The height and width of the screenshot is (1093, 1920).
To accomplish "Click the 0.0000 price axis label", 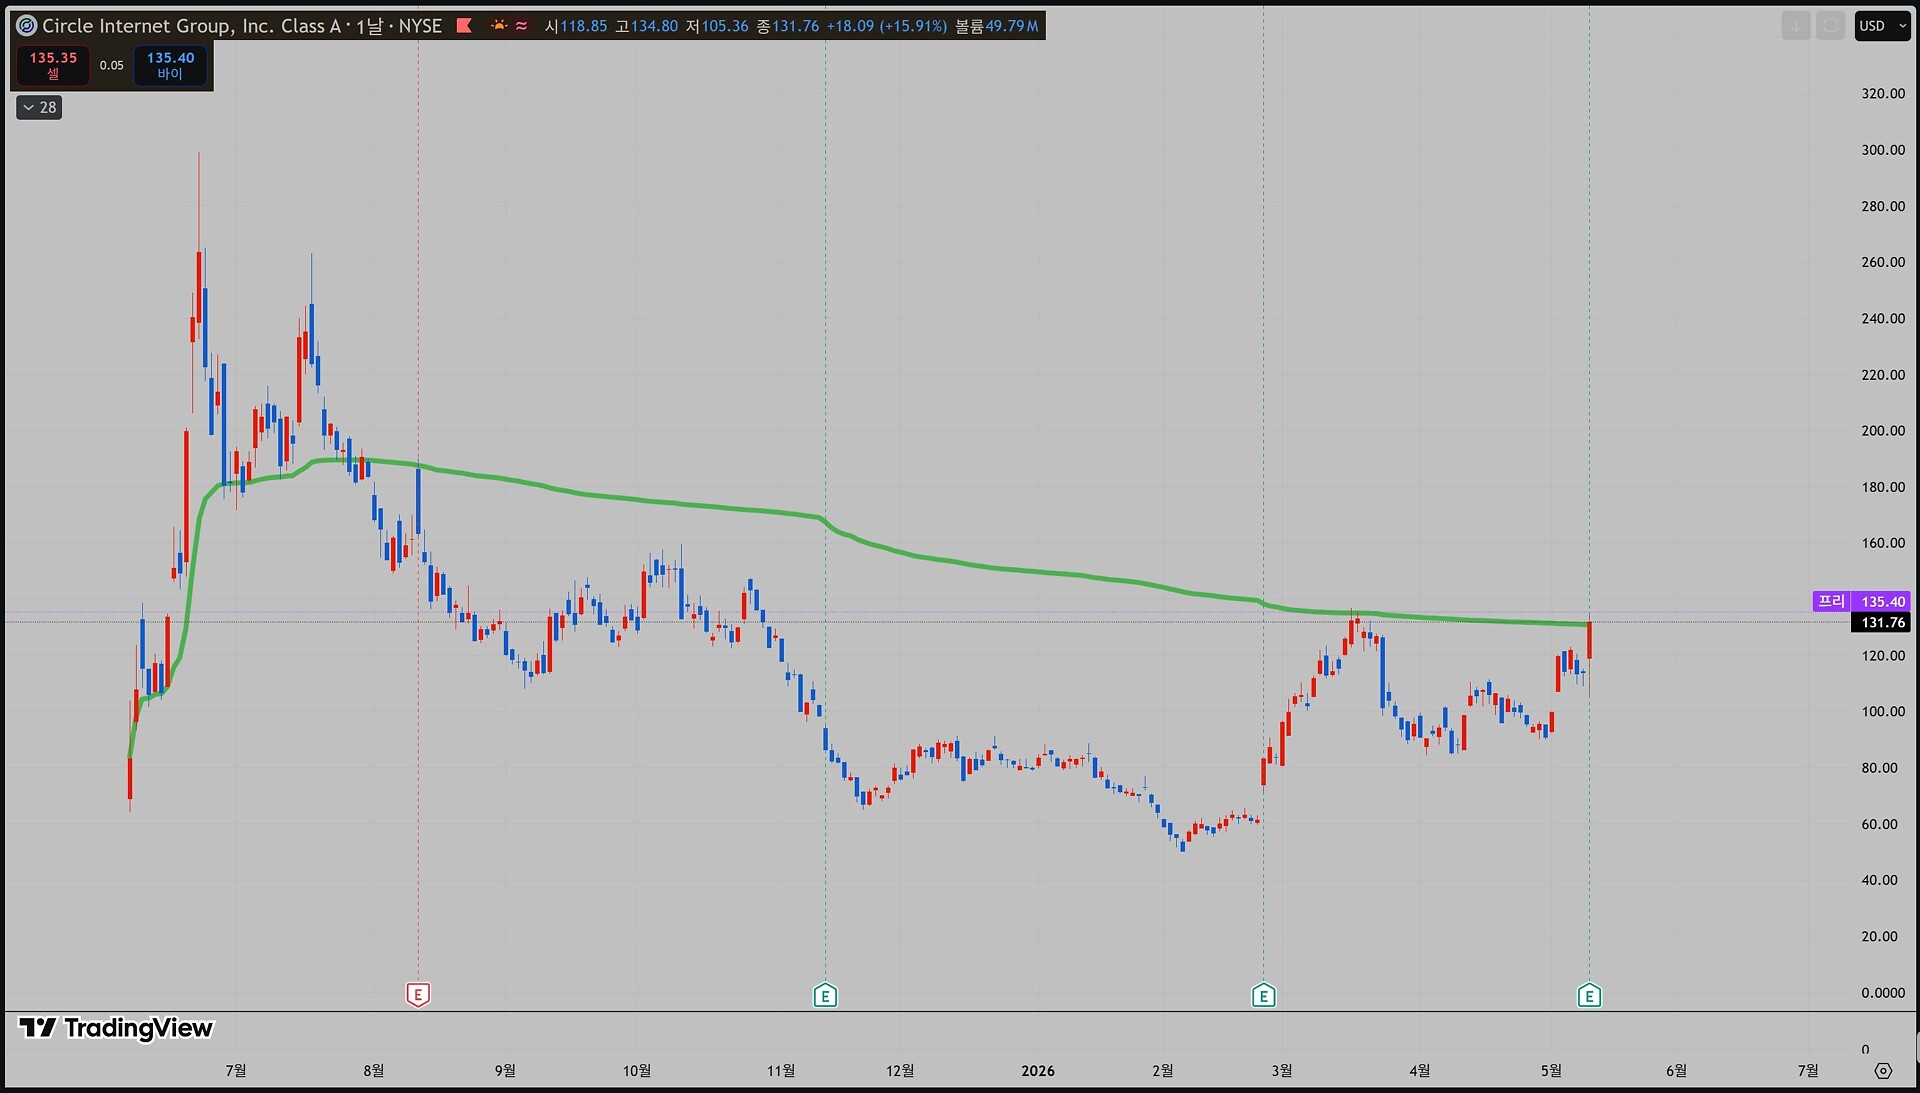I will 1883,992.
